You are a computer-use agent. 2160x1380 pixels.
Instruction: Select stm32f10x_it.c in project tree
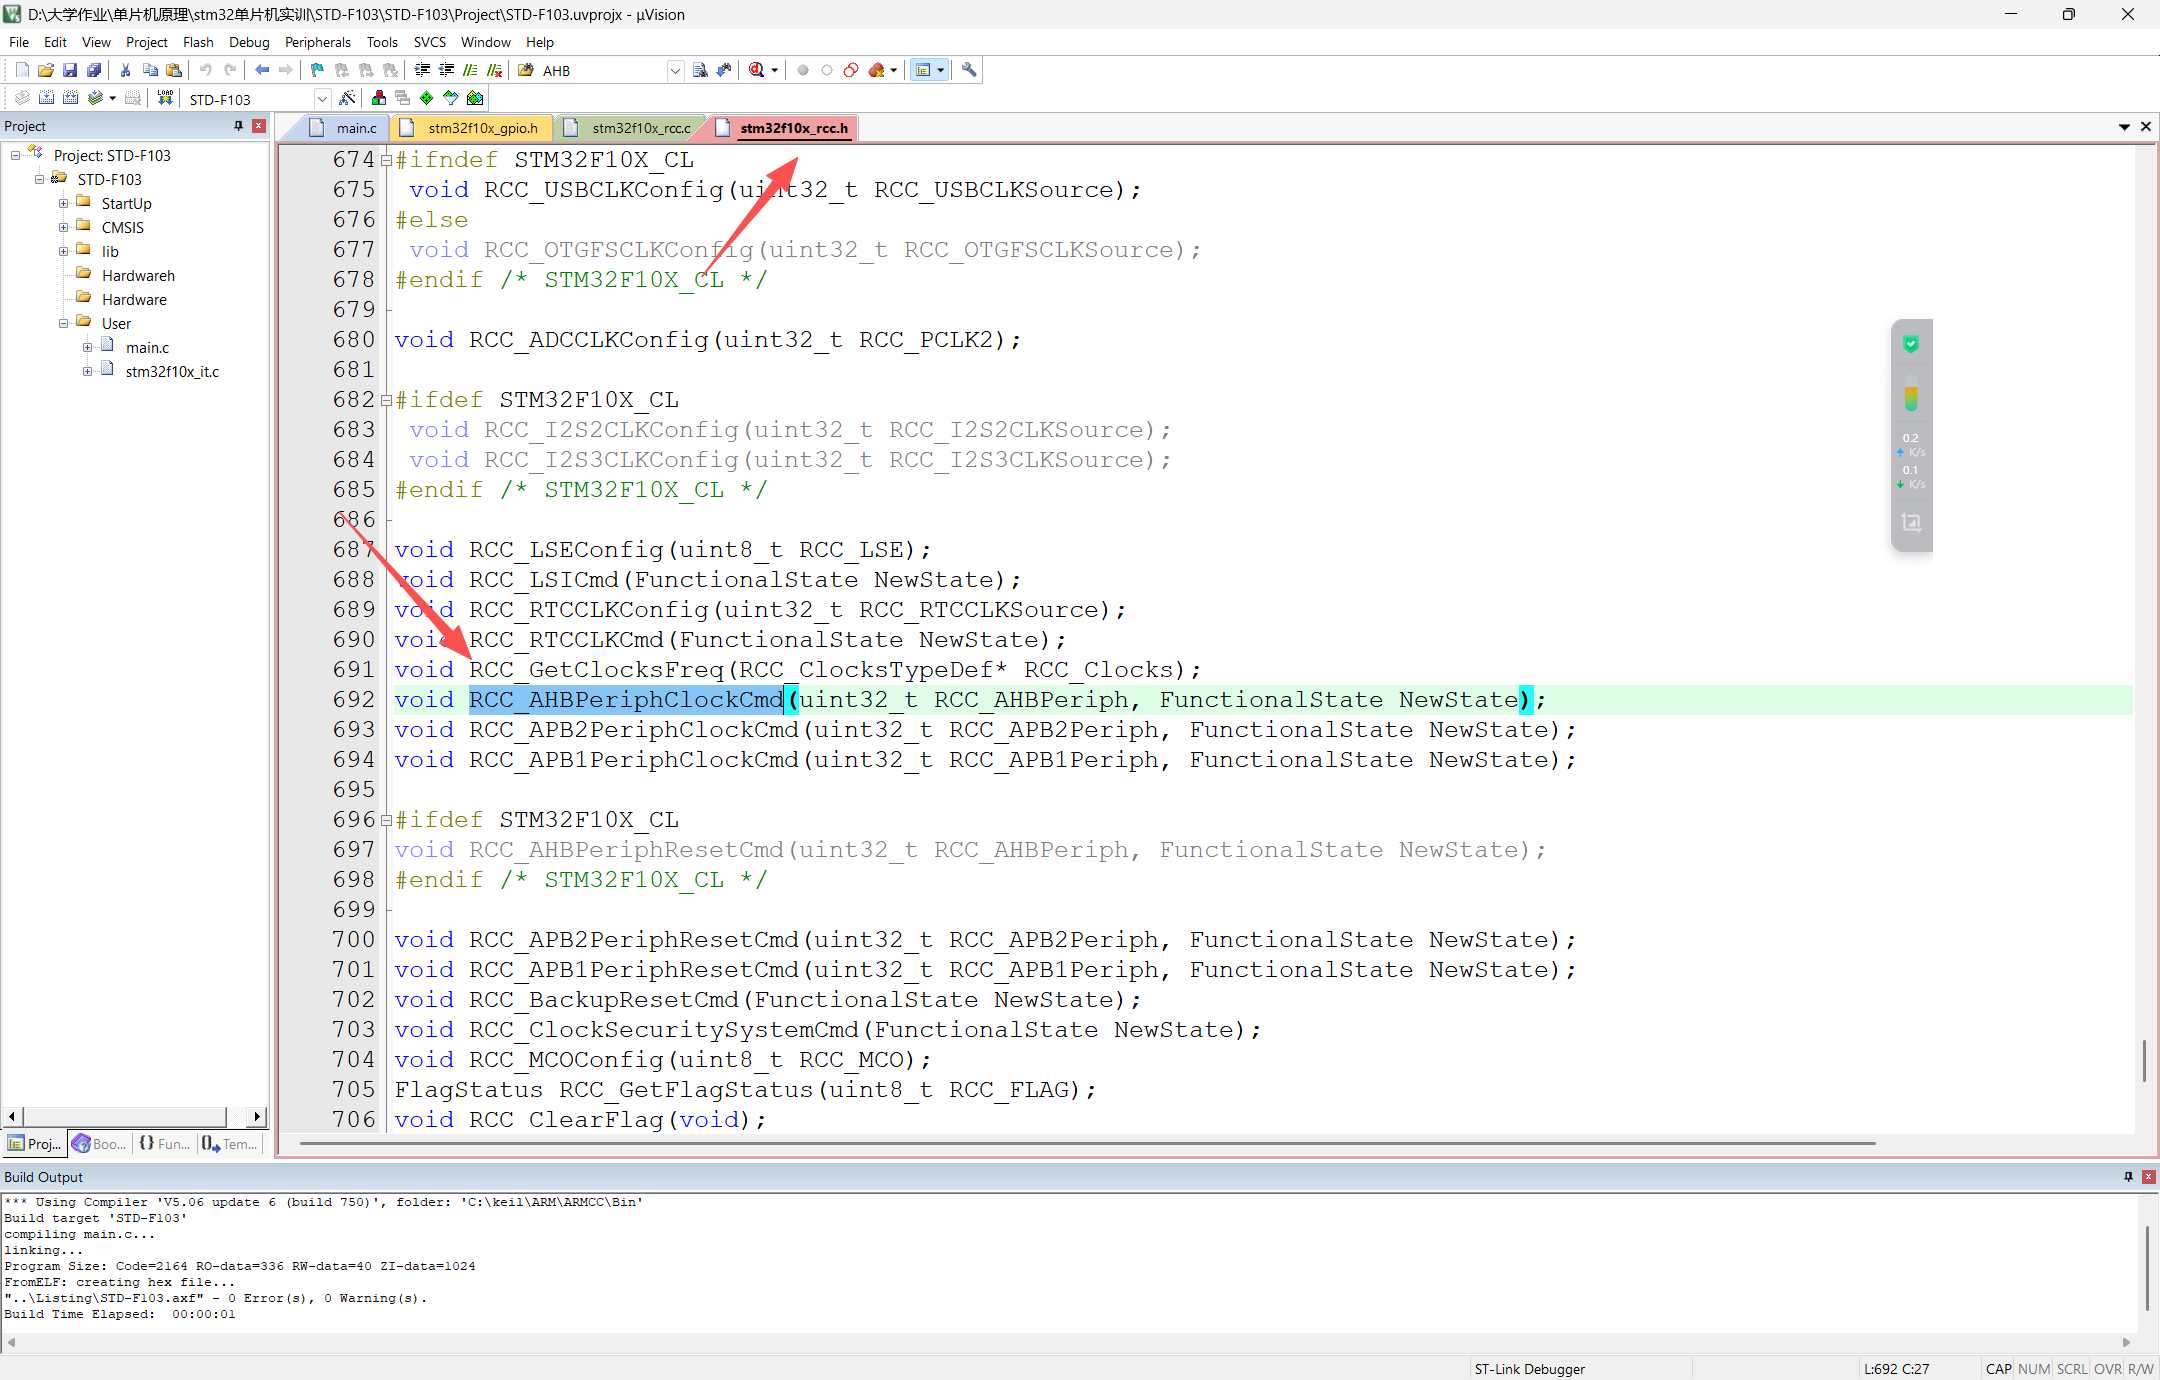172,371
